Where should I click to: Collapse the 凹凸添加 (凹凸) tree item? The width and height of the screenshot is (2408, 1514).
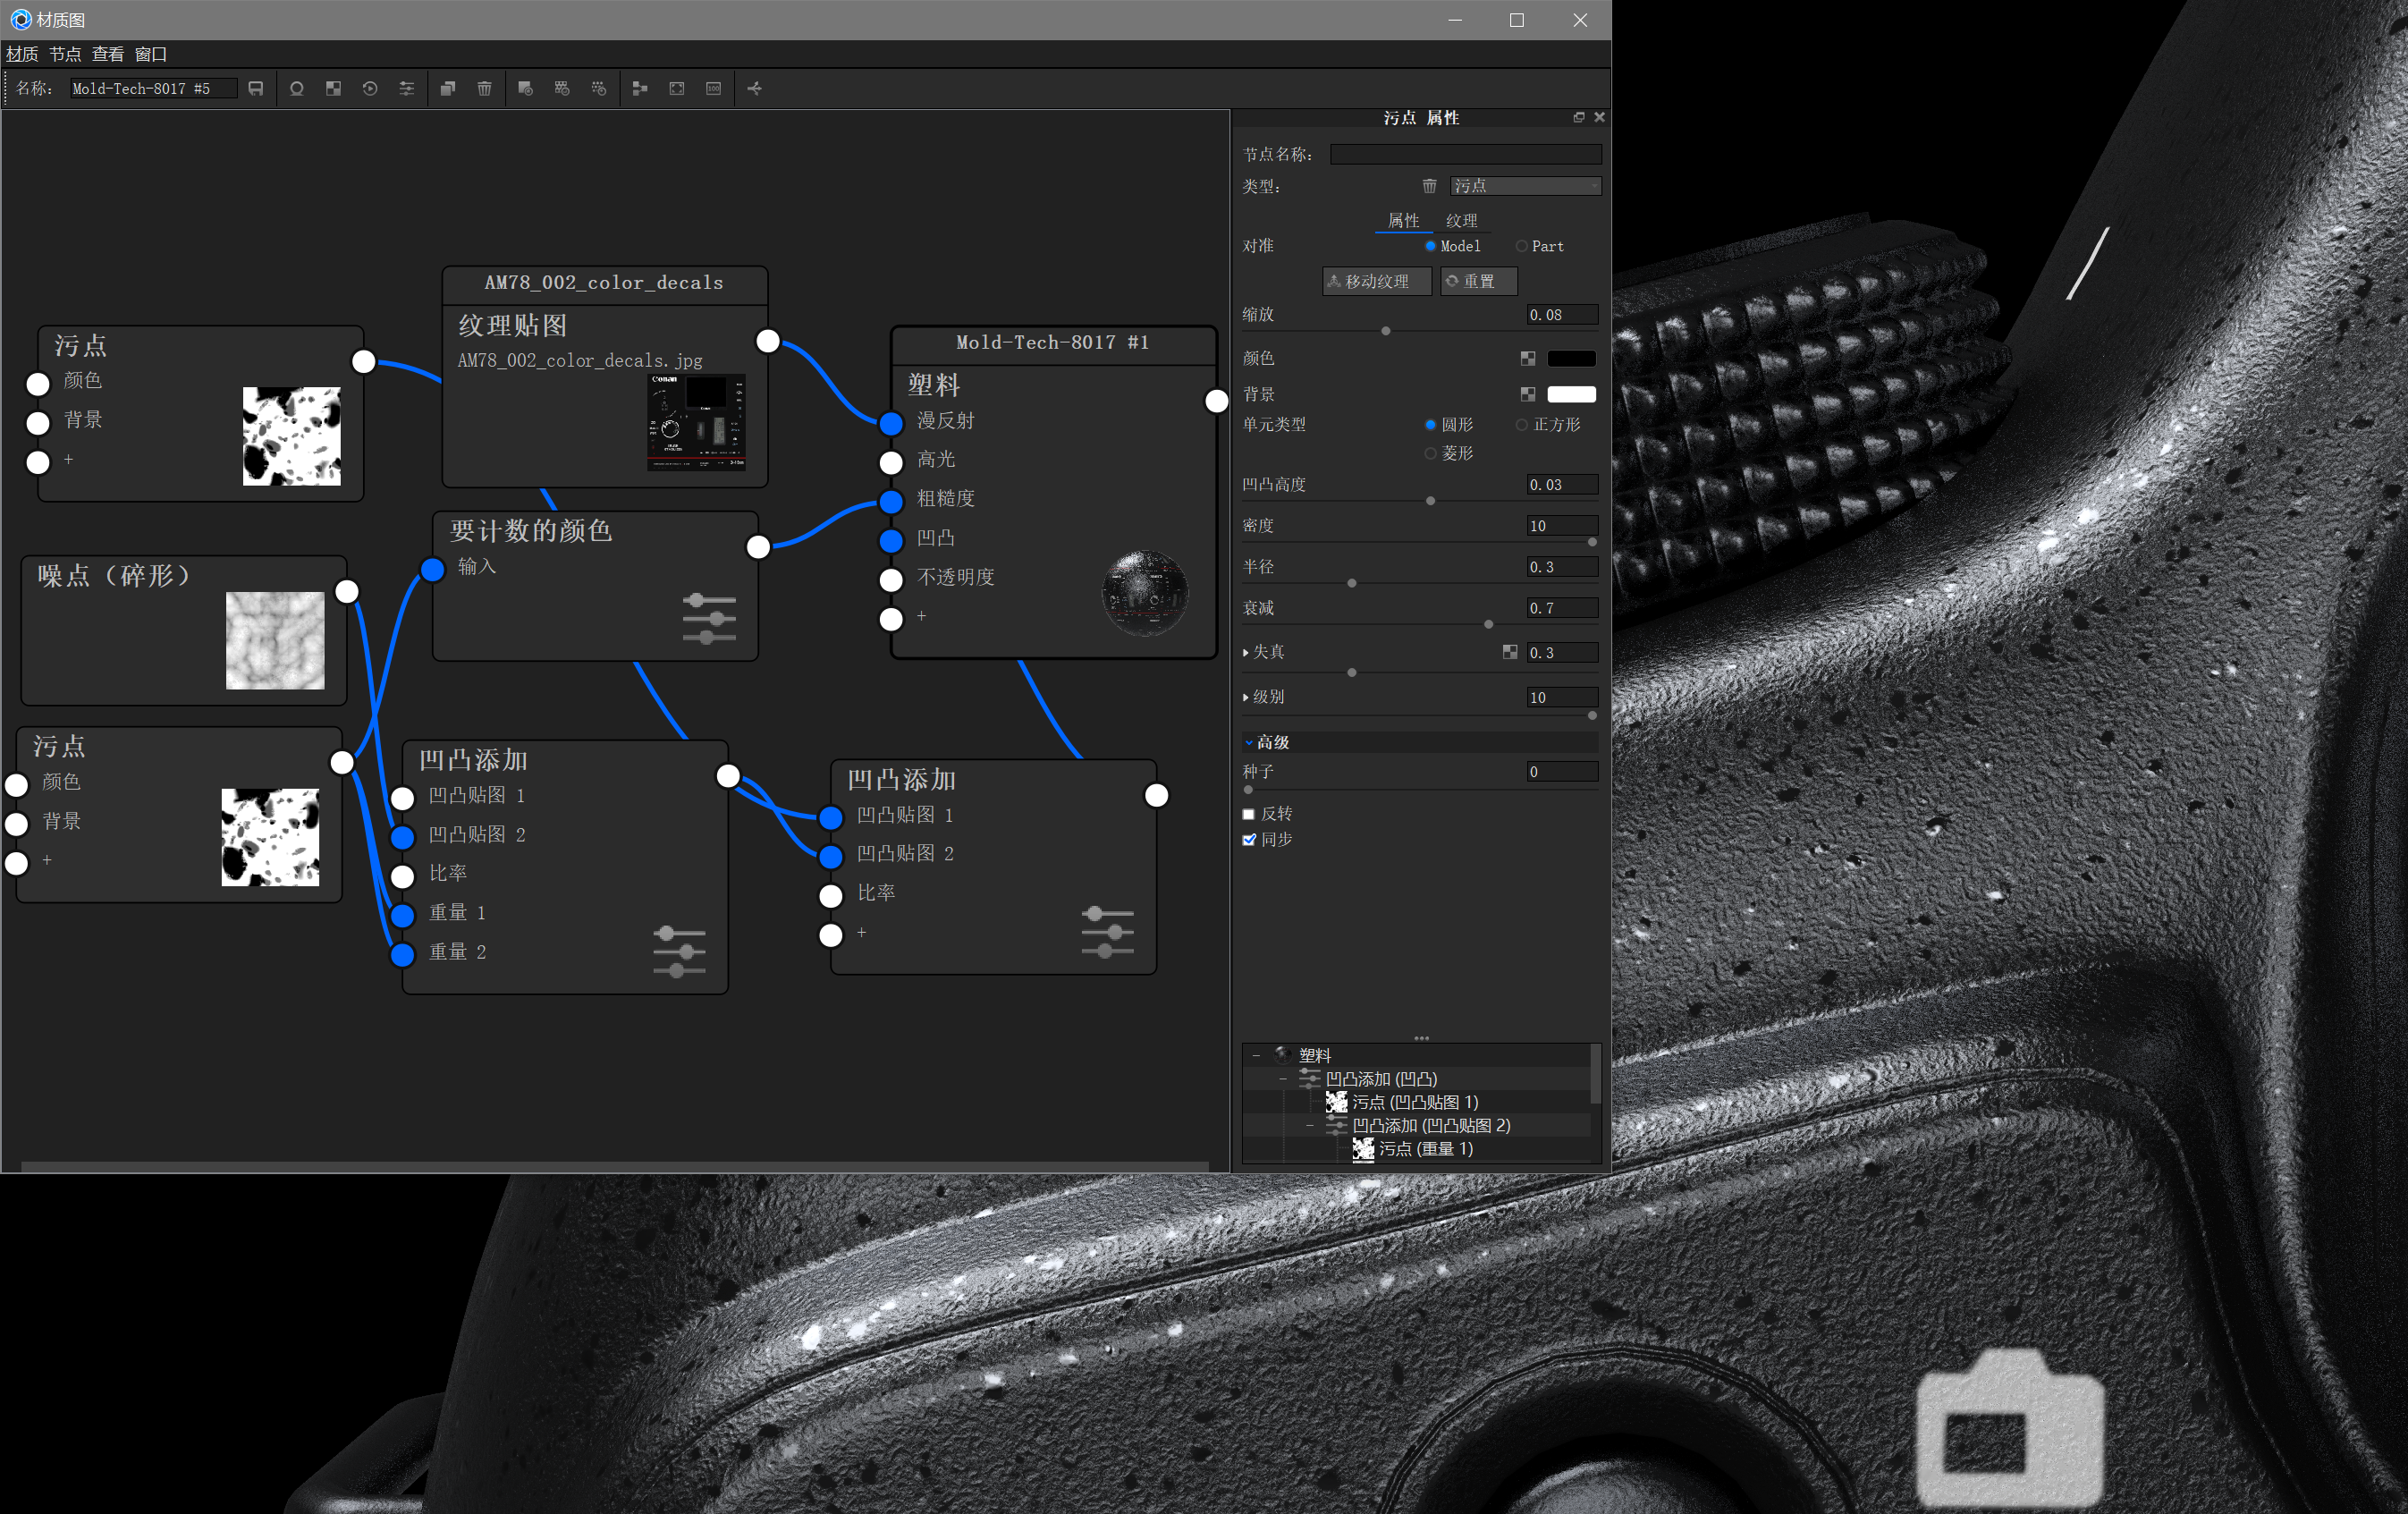point(1283,1079)
